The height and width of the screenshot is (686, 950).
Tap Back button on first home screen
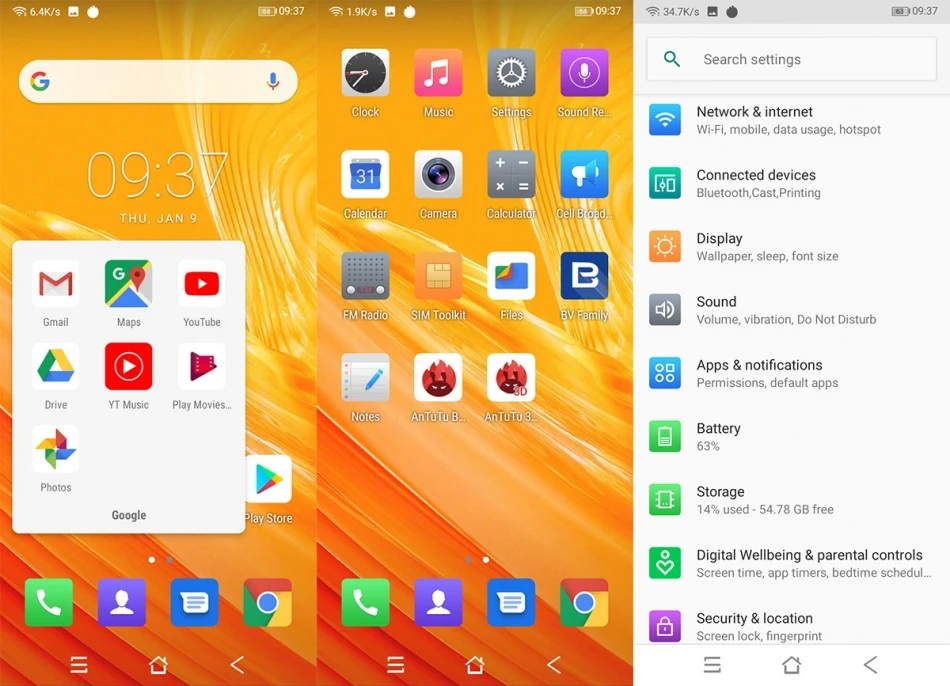pos(237,665)
